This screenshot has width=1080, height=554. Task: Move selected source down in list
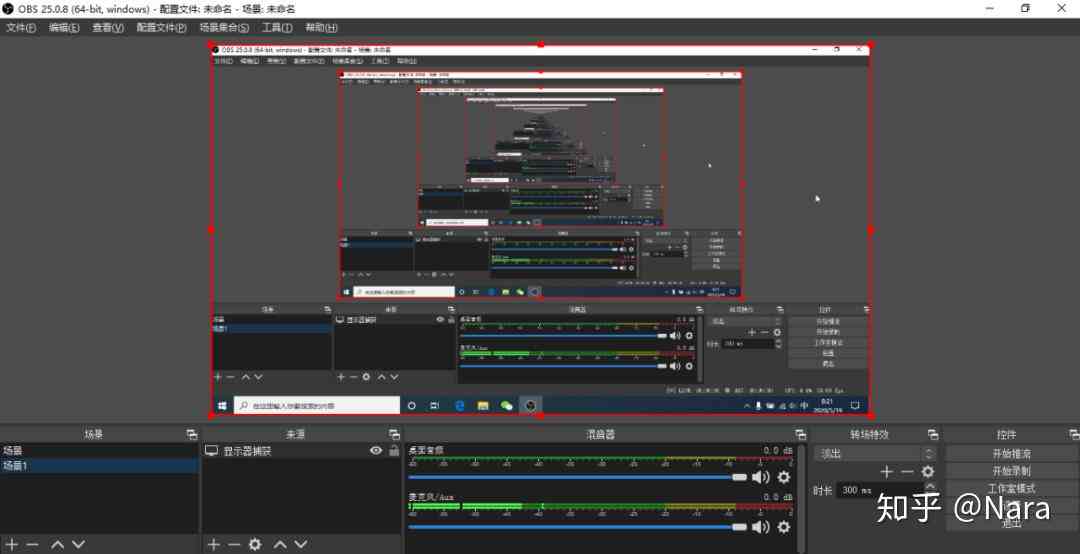[x=300, y=544]
